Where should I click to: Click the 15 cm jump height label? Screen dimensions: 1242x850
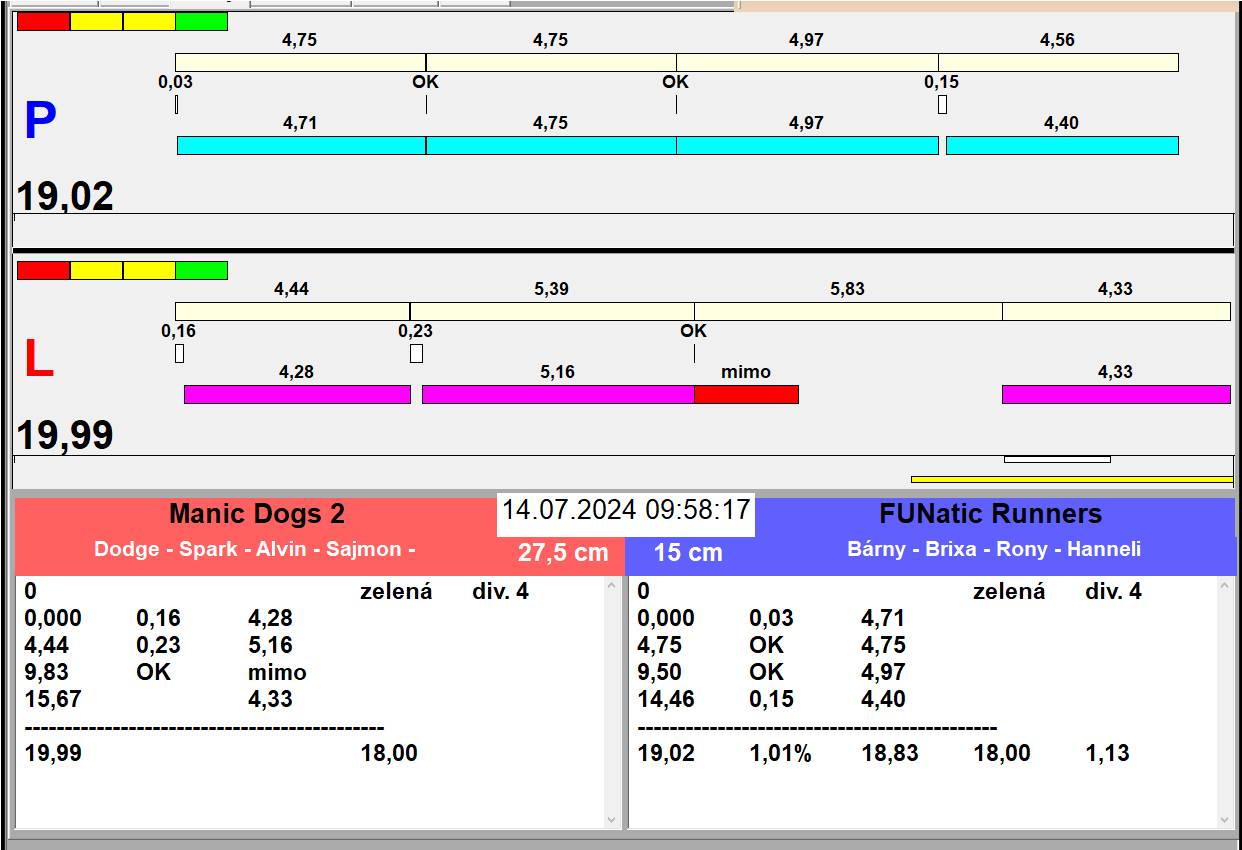[688, 552]
